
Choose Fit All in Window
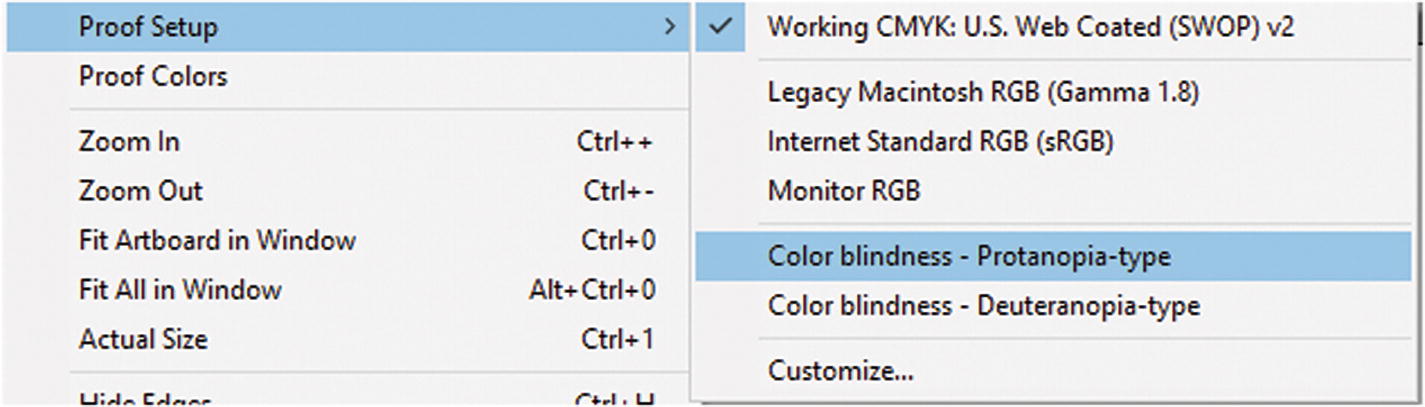pos(180,290)
